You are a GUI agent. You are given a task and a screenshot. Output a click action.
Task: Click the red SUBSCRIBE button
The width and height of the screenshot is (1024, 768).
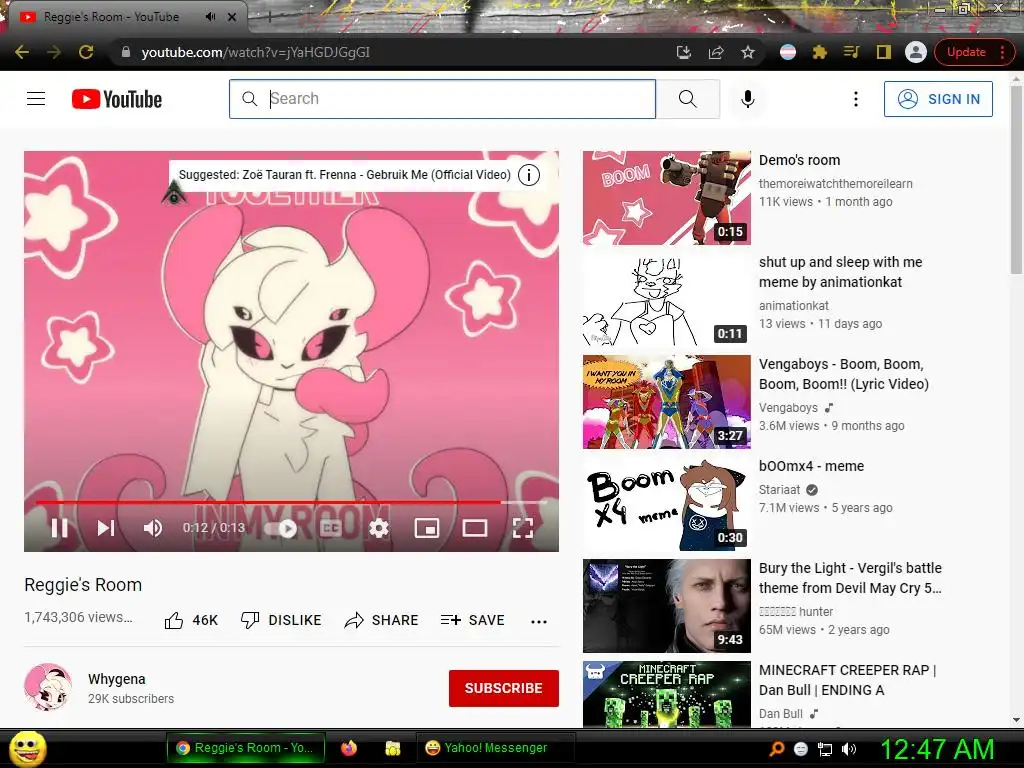tap(504, 688)
